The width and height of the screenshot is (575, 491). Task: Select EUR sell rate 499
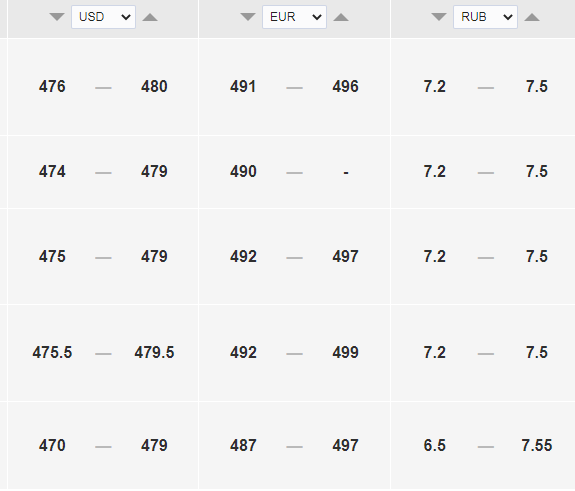[345, 353]
